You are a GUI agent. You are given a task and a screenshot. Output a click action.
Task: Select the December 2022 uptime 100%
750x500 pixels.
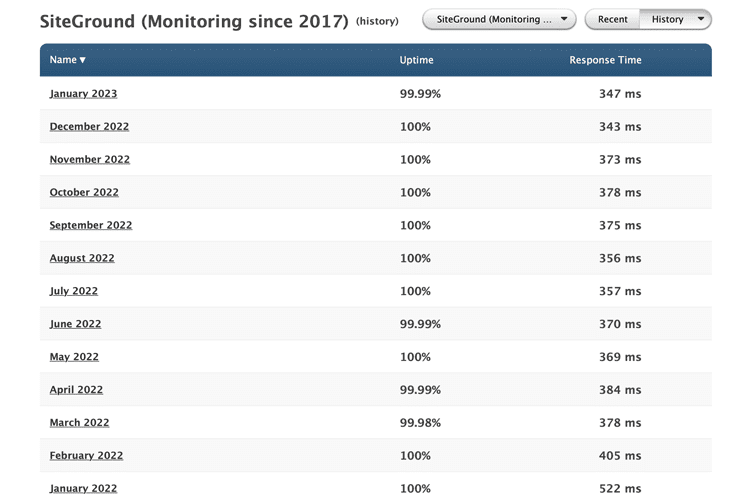click(x=415, y=127)
